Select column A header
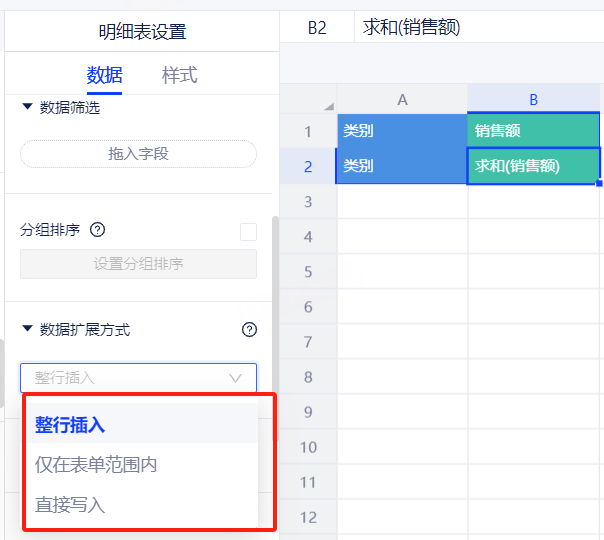 point(402,99)
